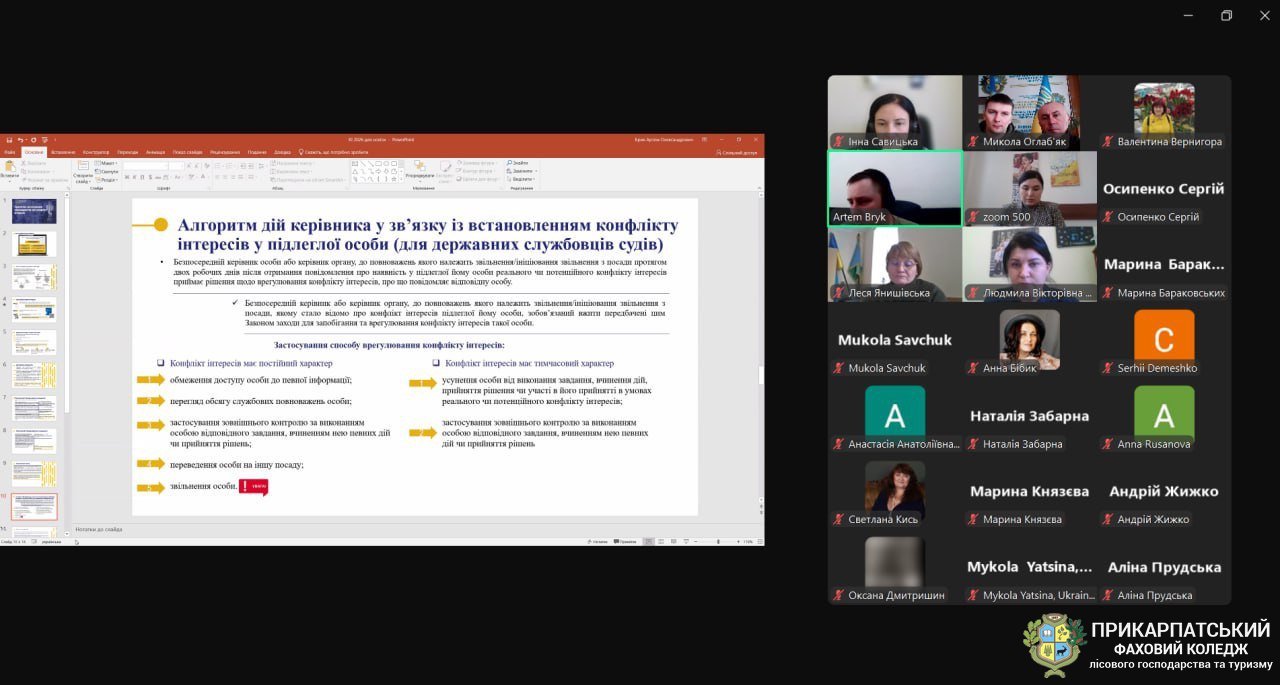The image size is (1280, 685).
Task: Open the Layout dropdown in the Slides group
Action: point(108,162)
